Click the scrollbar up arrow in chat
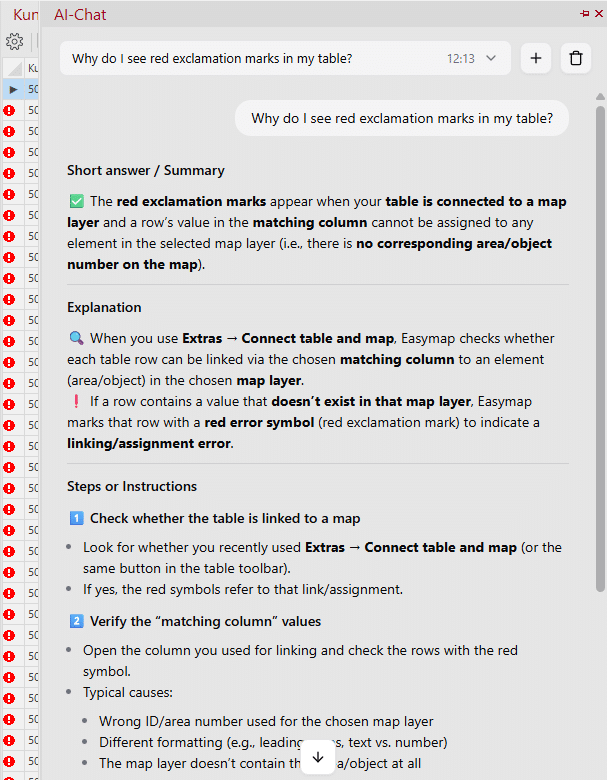The height and width of the screenshot is (780, 607). click(x=601, y=97)
